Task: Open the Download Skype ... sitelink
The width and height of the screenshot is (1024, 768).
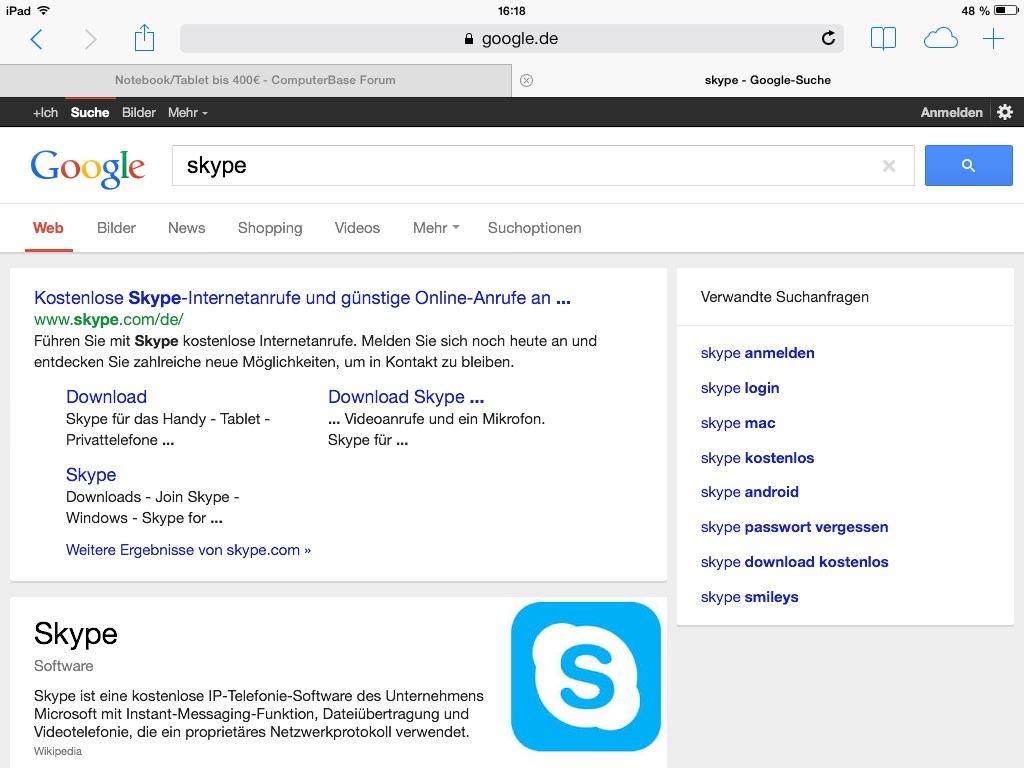Action: 406,397
